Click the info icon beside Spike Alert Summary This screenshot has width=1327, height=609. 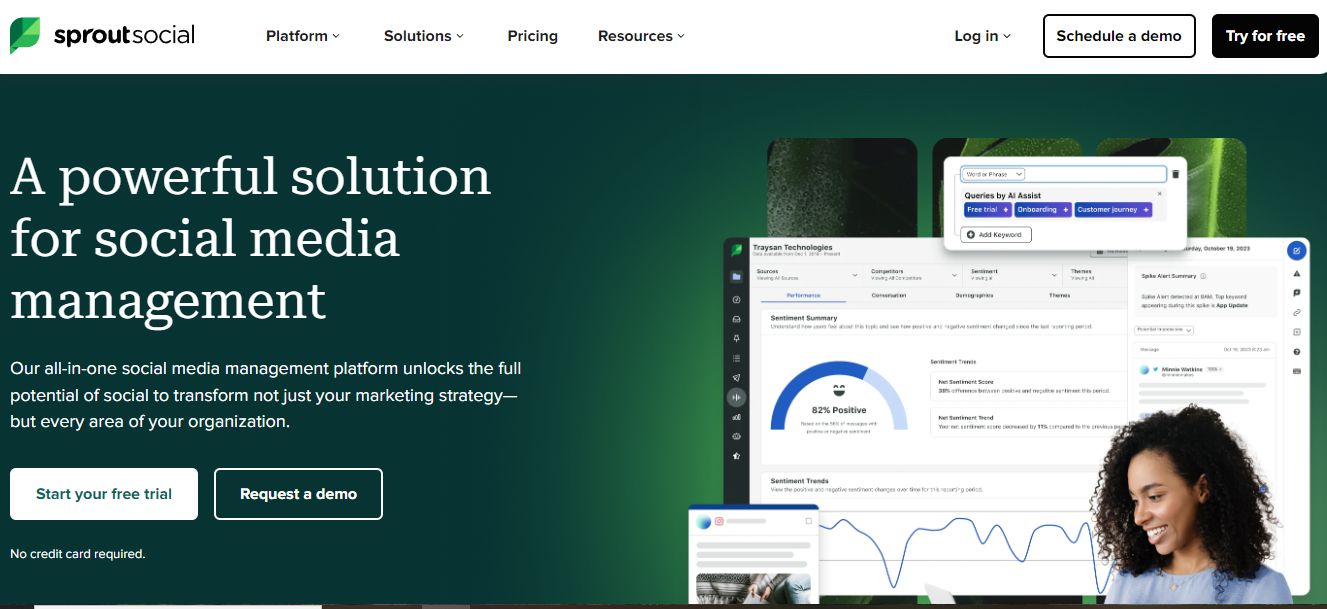[1203, 276]
